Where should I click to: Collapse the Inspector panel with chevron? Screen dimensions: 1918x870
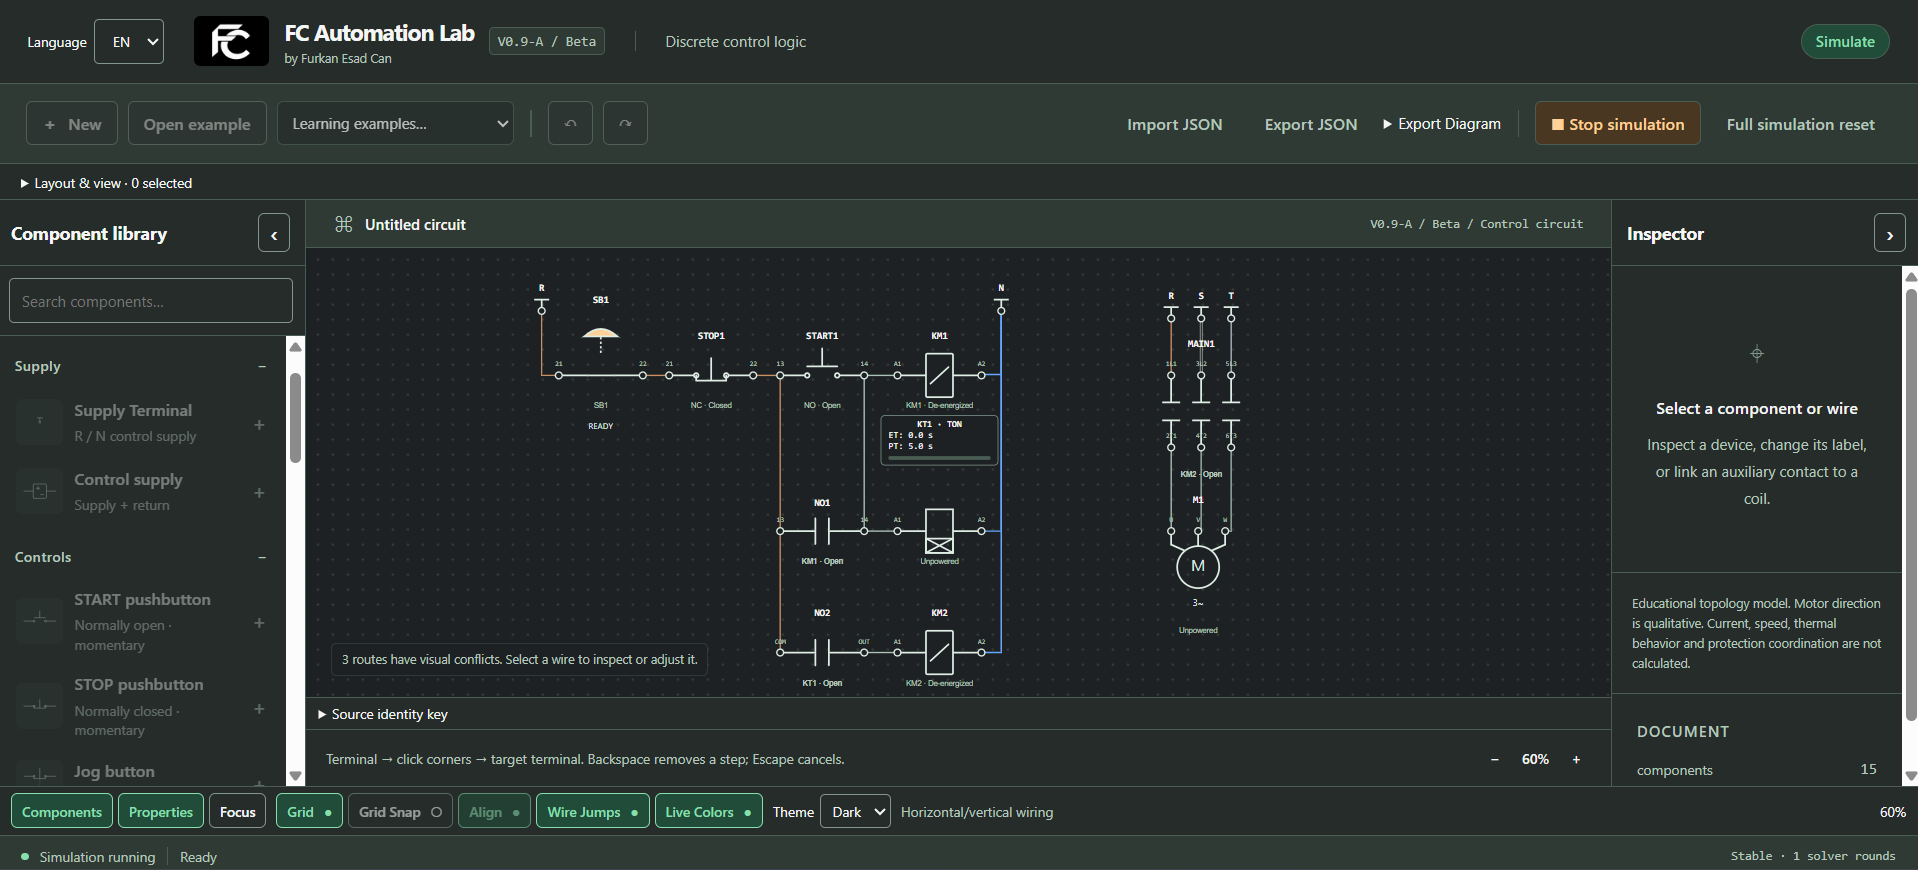click(x=1889, y=234)
